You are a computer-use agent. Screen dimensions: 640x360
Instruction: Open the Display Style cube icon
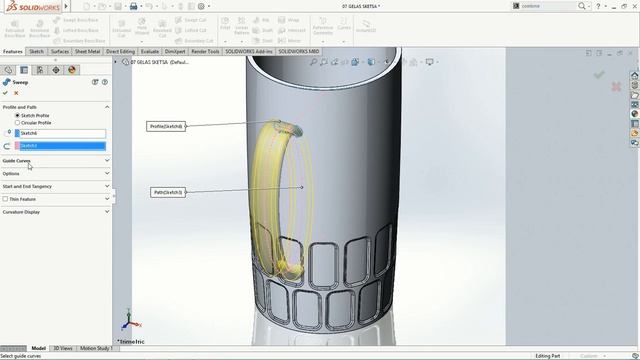point(371,62)
